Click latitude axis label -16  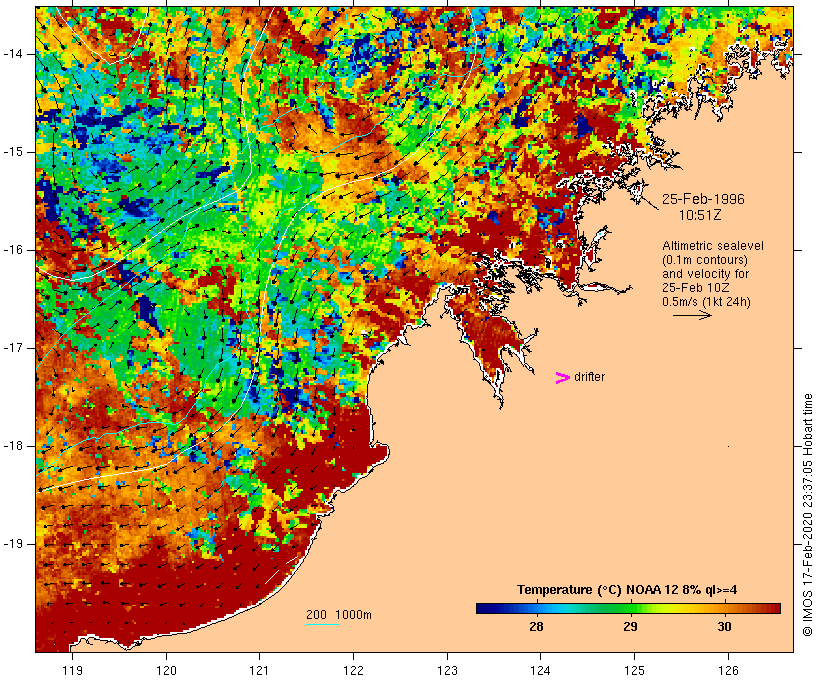[13, 250]
